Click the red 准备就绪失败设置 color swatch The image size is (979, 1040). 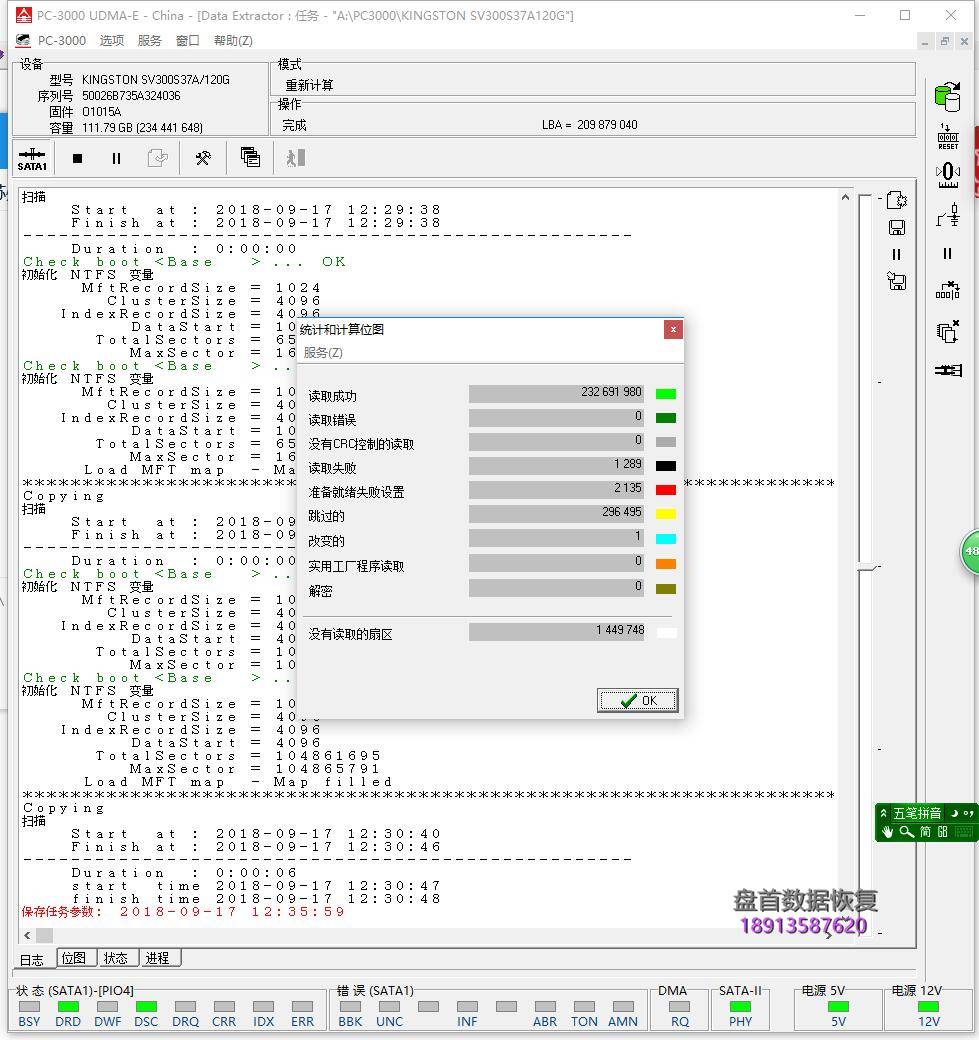[x=666, y=489]
